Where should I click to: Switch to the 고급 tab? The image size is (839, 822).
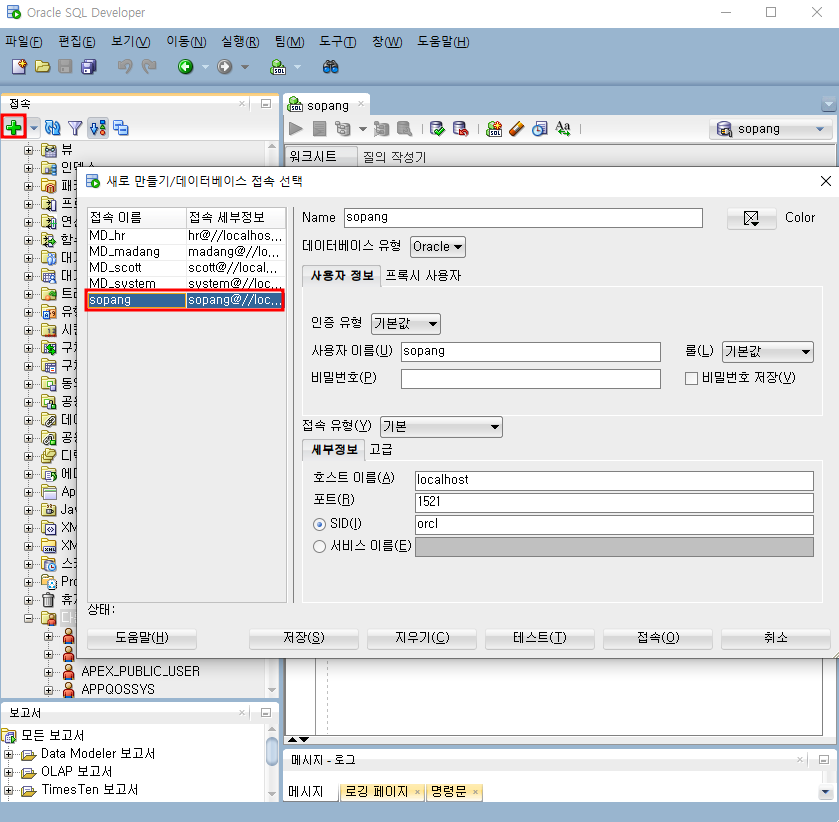[x=381, y=450]
